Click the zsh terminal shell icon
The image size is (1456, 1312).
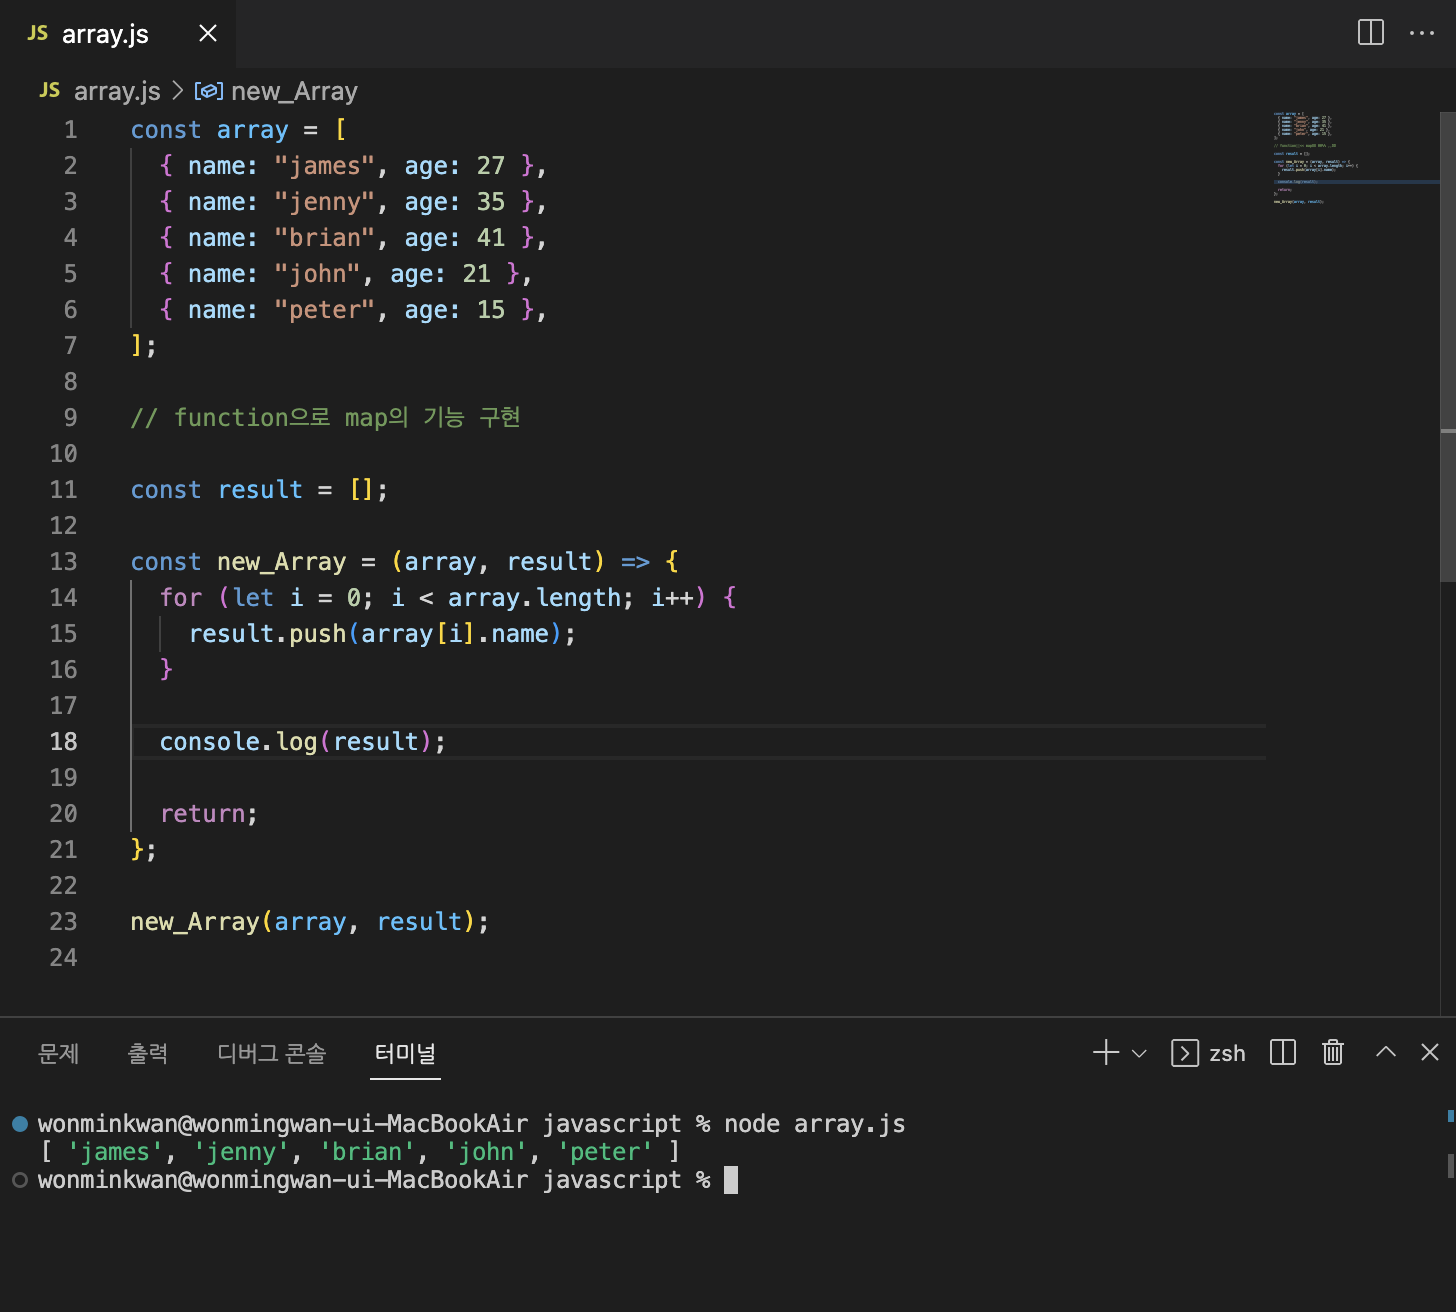1185,1053
